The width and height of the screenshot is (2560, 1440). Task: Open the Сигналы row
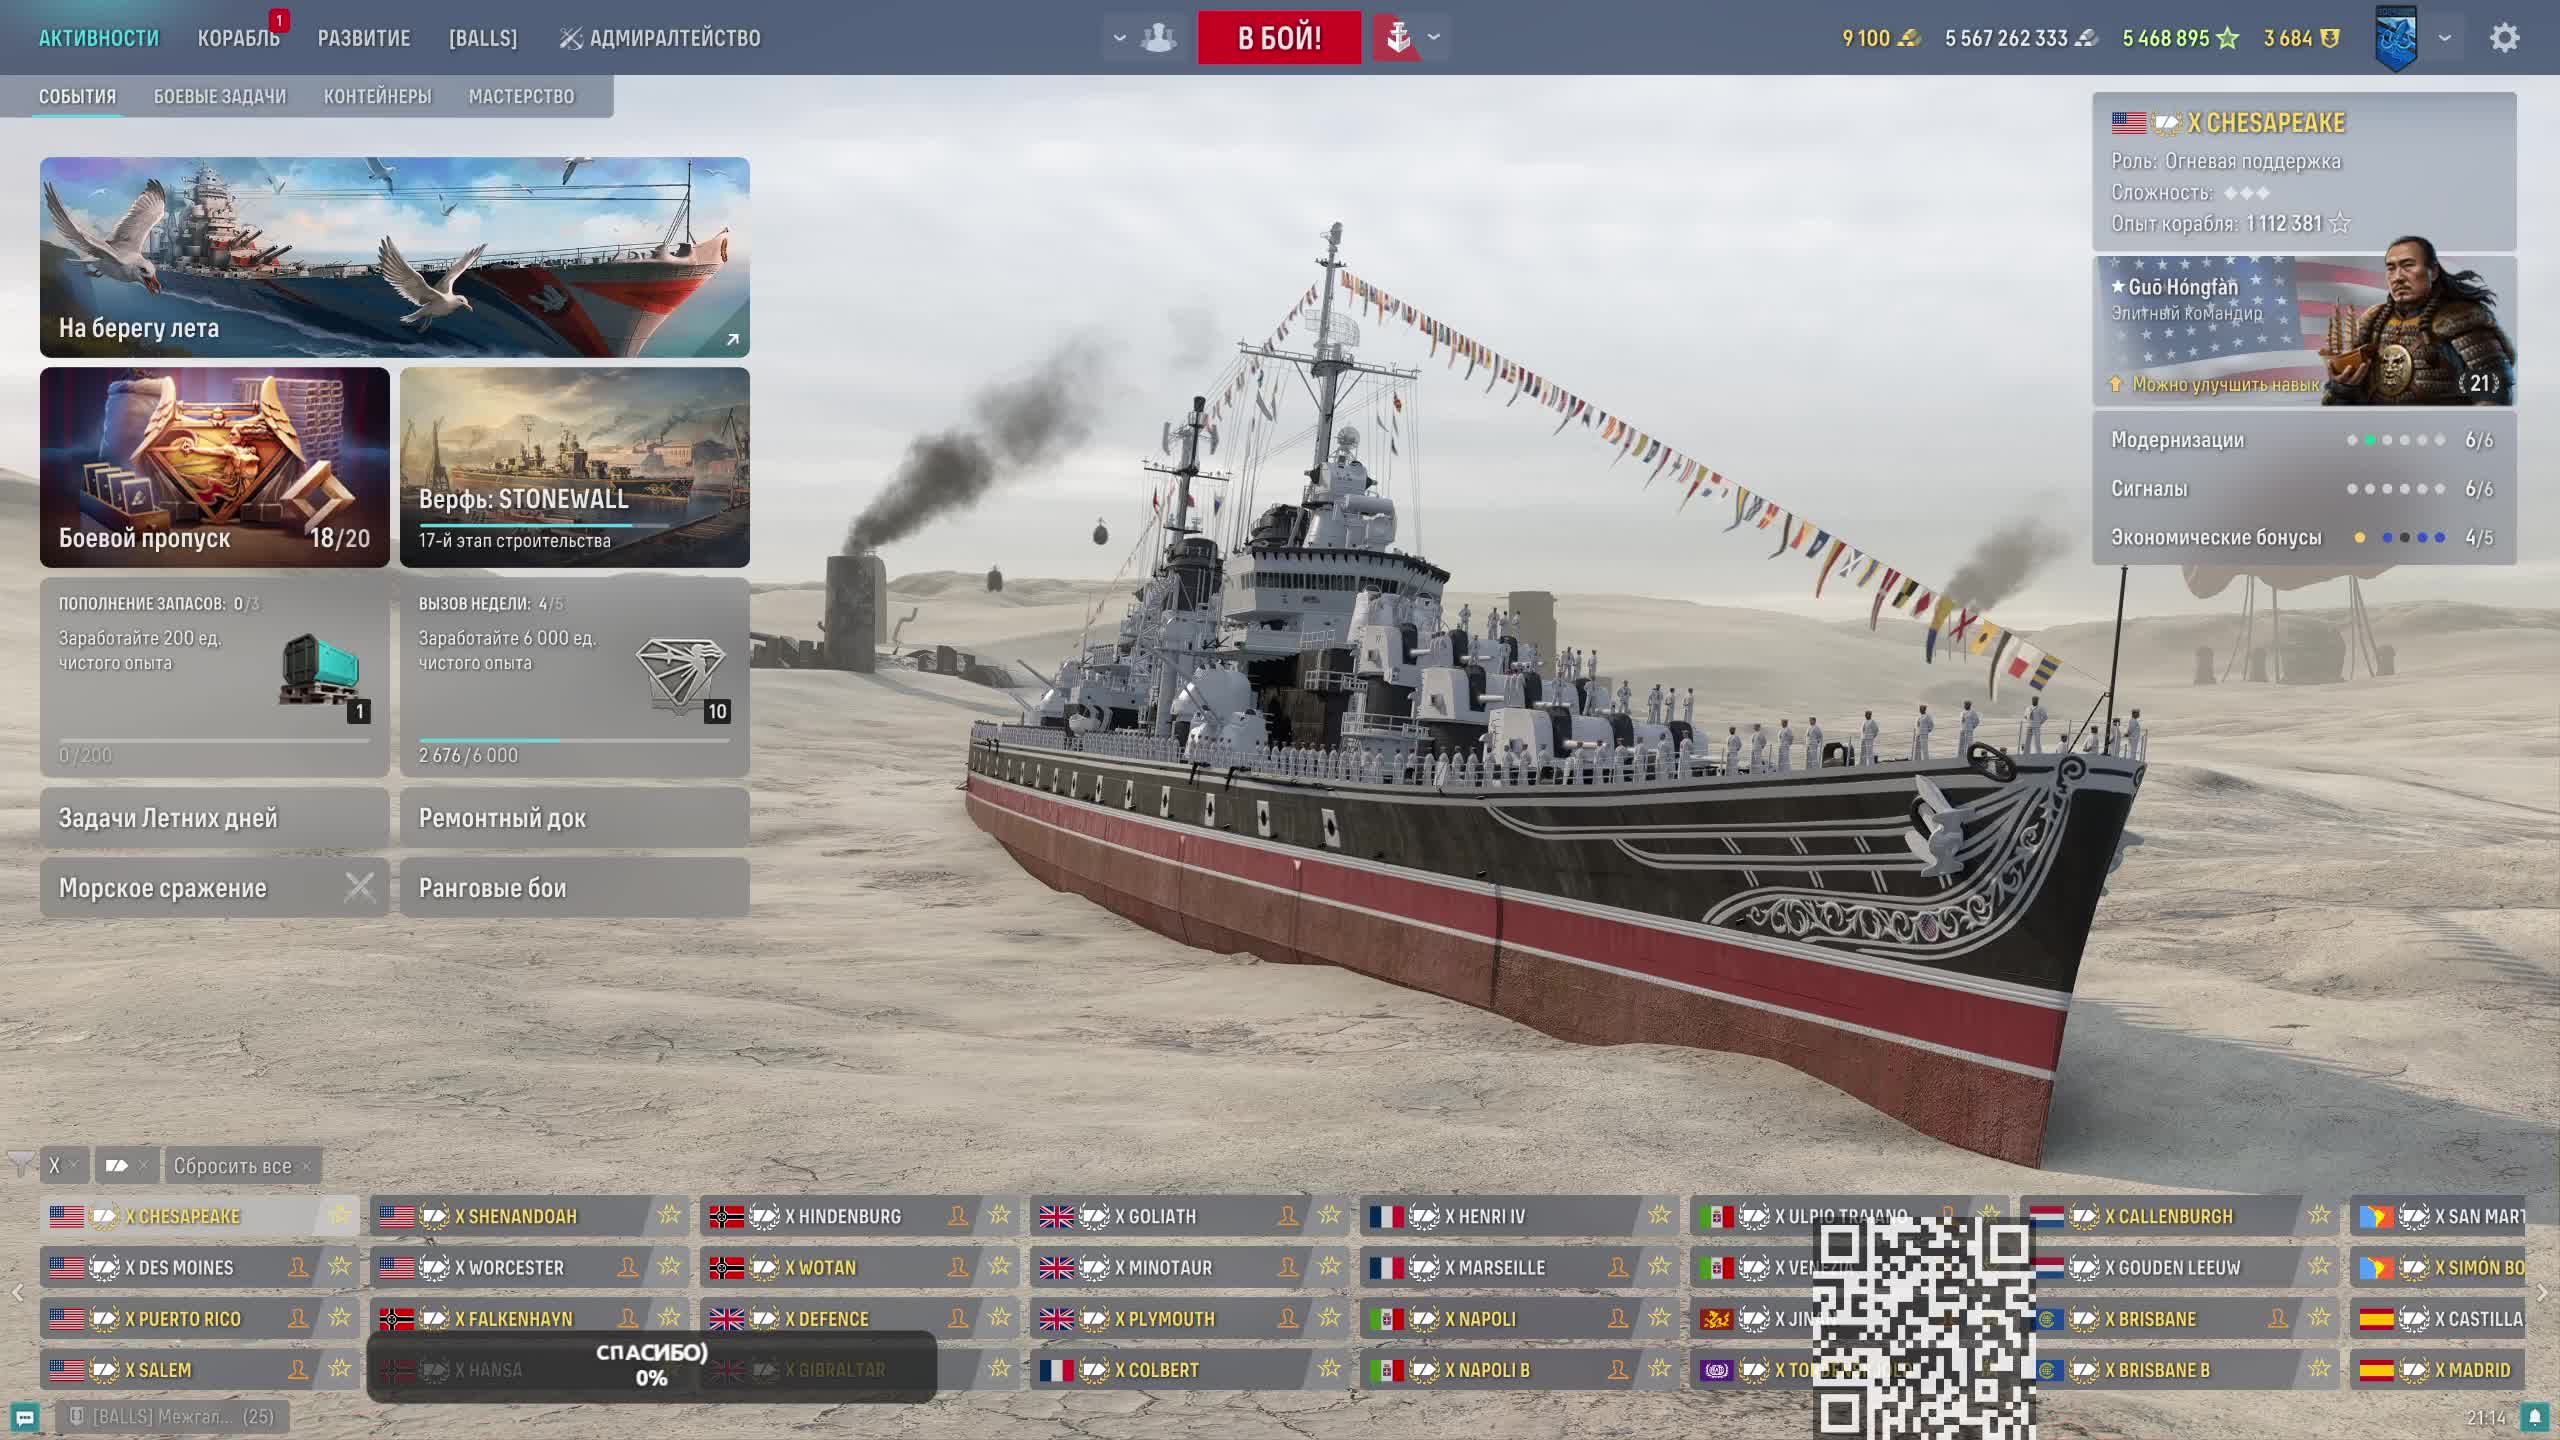pyautogui.click(x=2304, y=489)
